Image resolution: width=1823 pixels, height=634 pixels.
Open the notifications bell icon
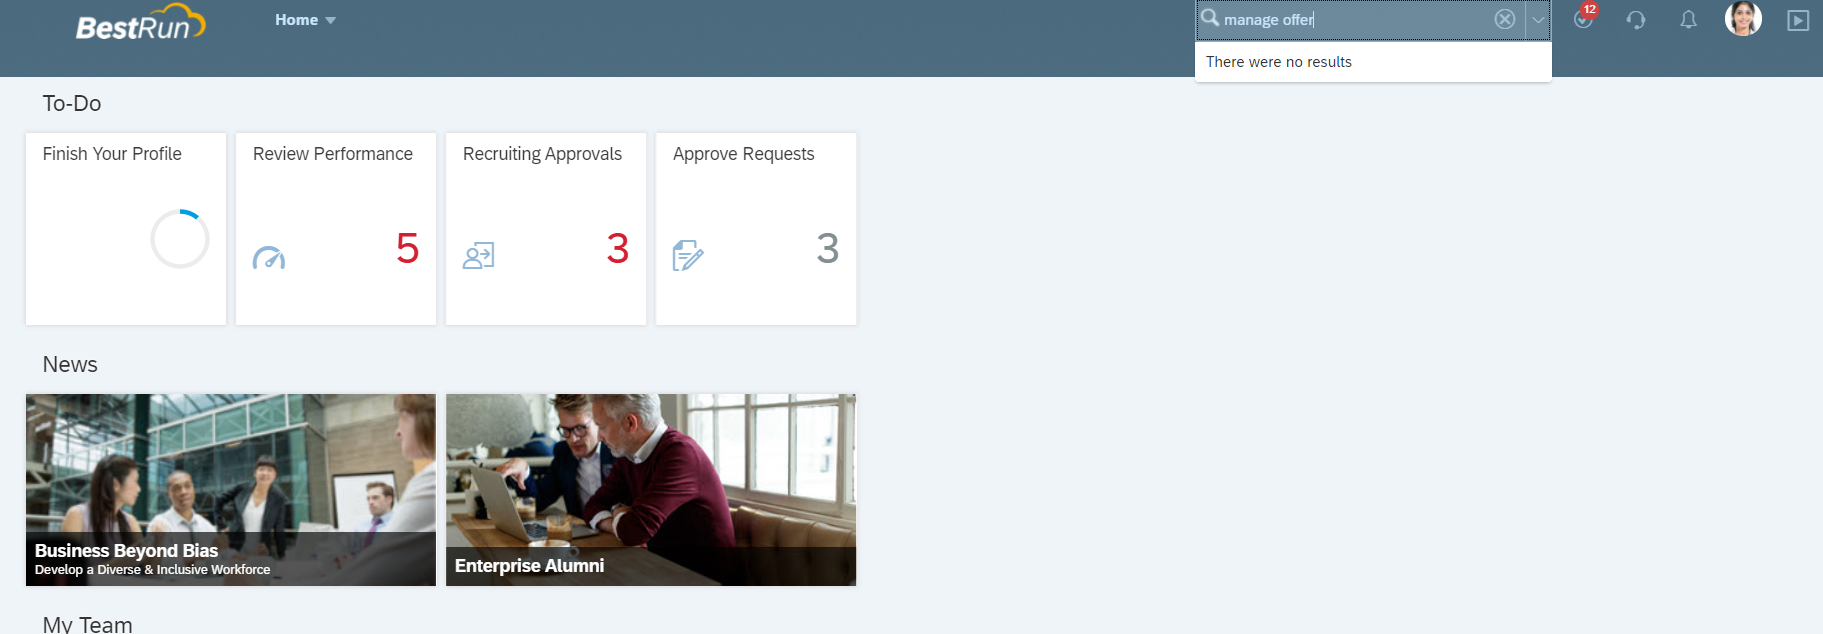[1688, 20]
